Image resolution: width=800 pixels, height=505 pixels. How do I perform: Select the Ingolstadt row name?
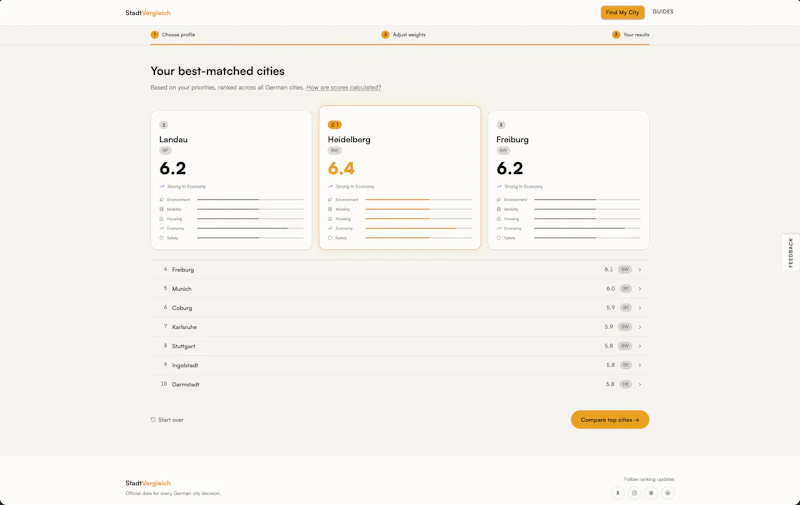(x=185, y=365)
